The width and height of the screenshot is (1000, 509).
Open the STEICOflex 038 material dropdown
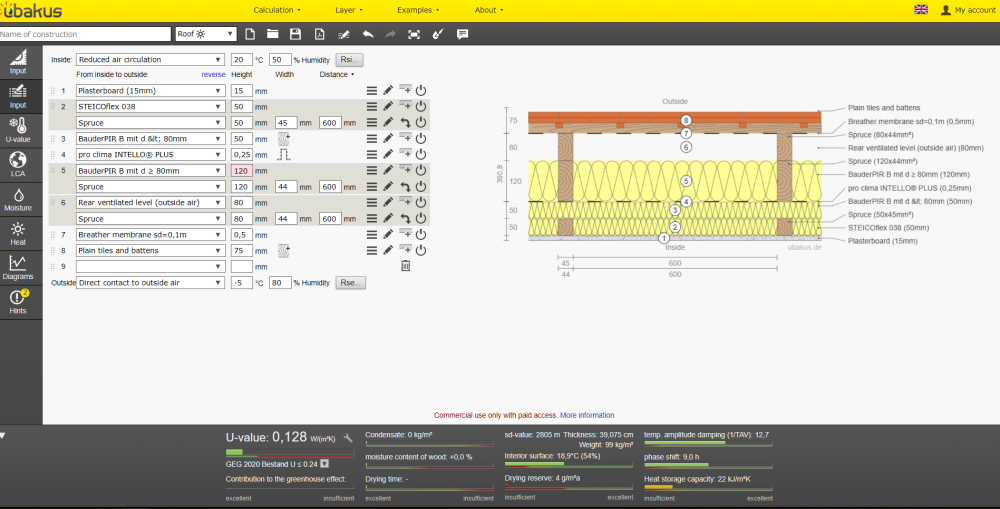[151, 107]
